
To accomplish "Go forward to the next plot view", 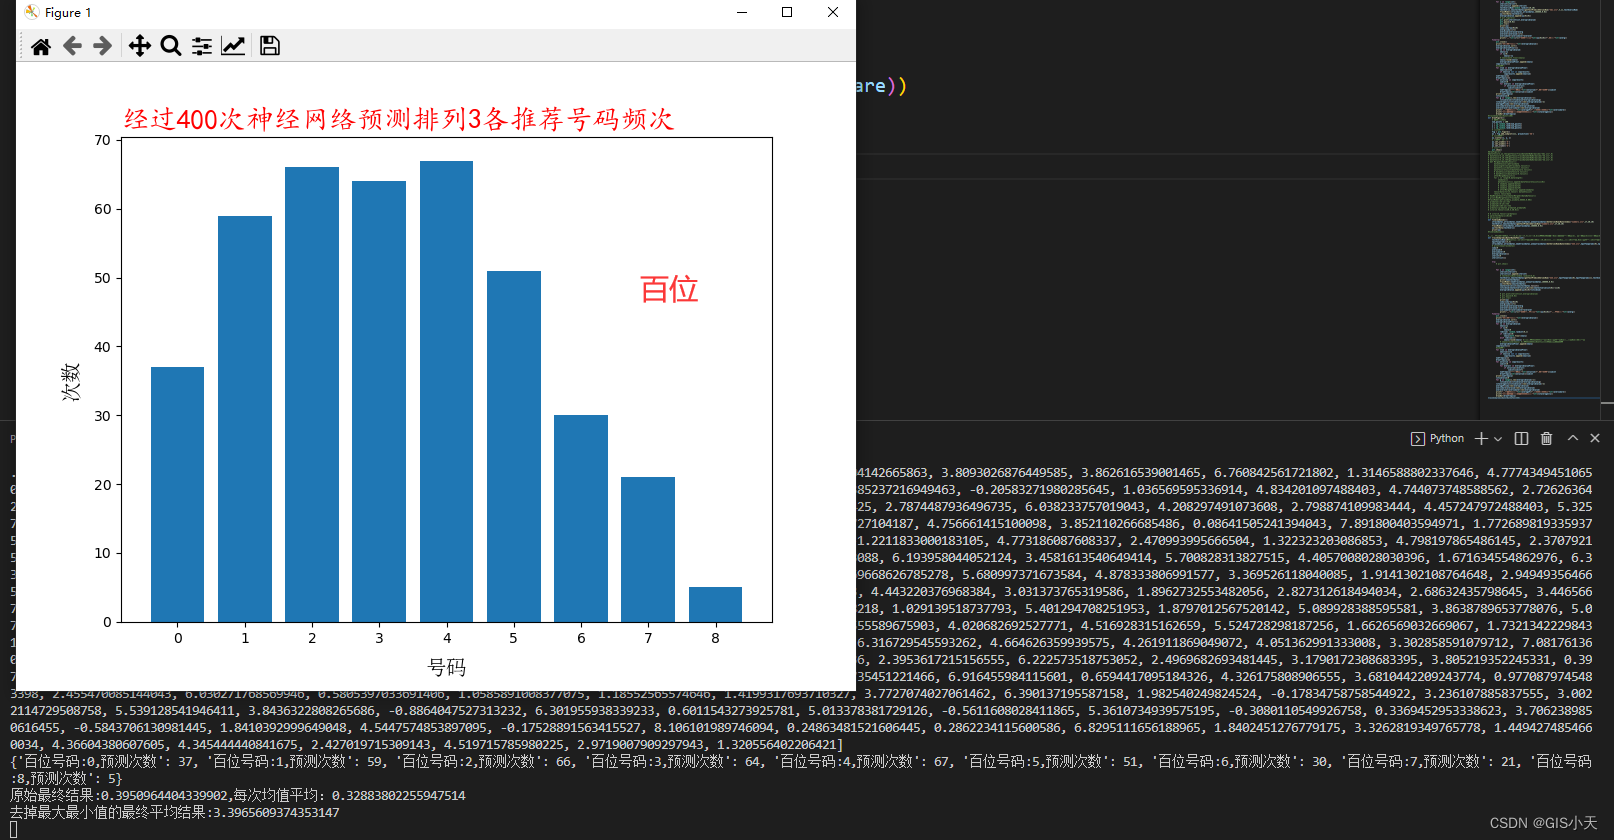I will (102, 46).
